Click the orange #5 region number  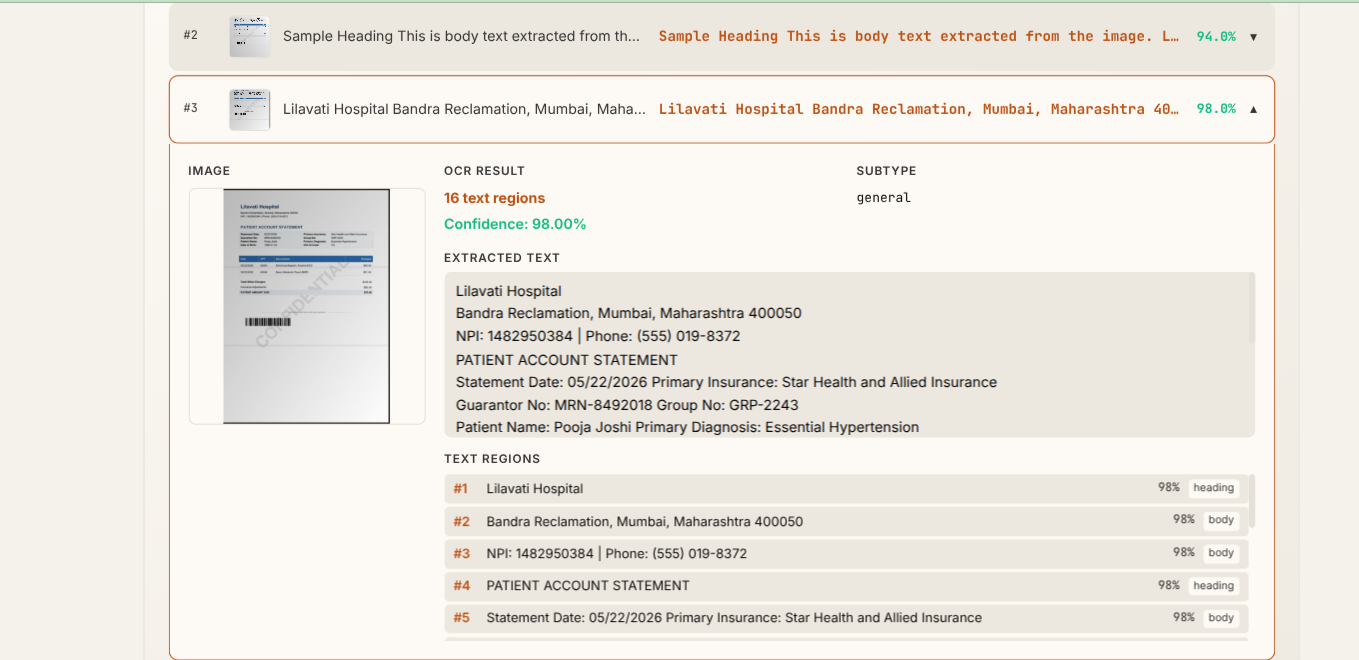pyautogui.click(x=461, y=618)
